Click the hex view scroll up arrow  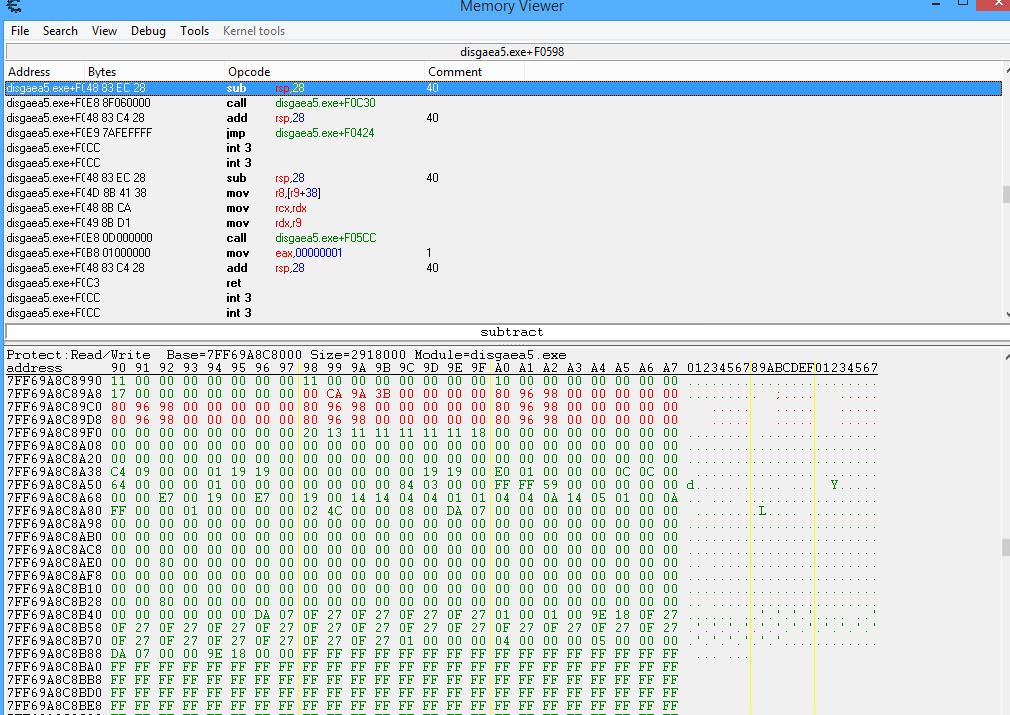(1007, 356)
